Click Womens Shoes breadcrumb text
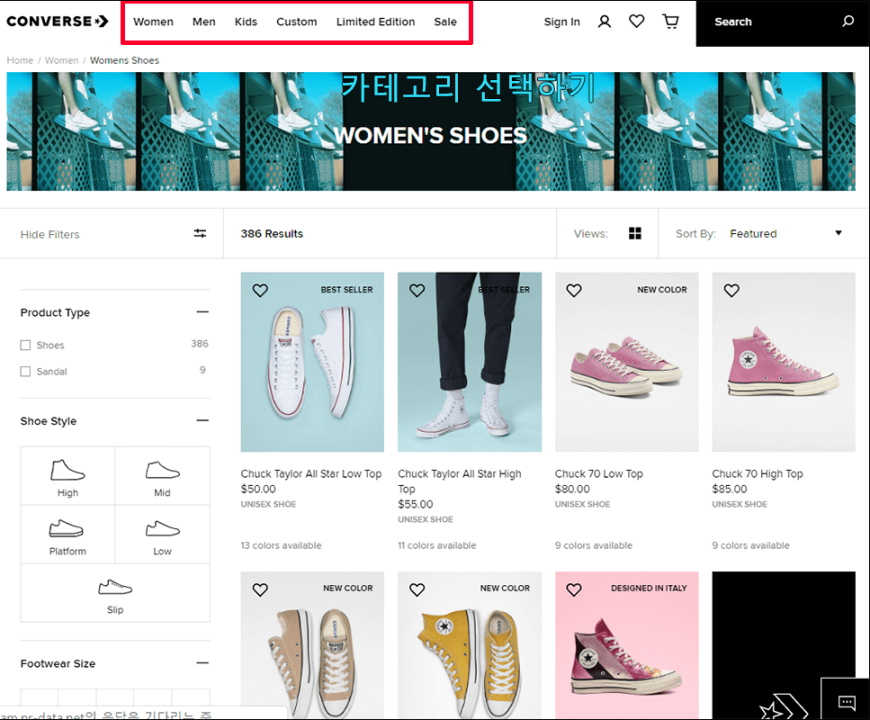This screenshot has height=720, width=870. (124, 60)
